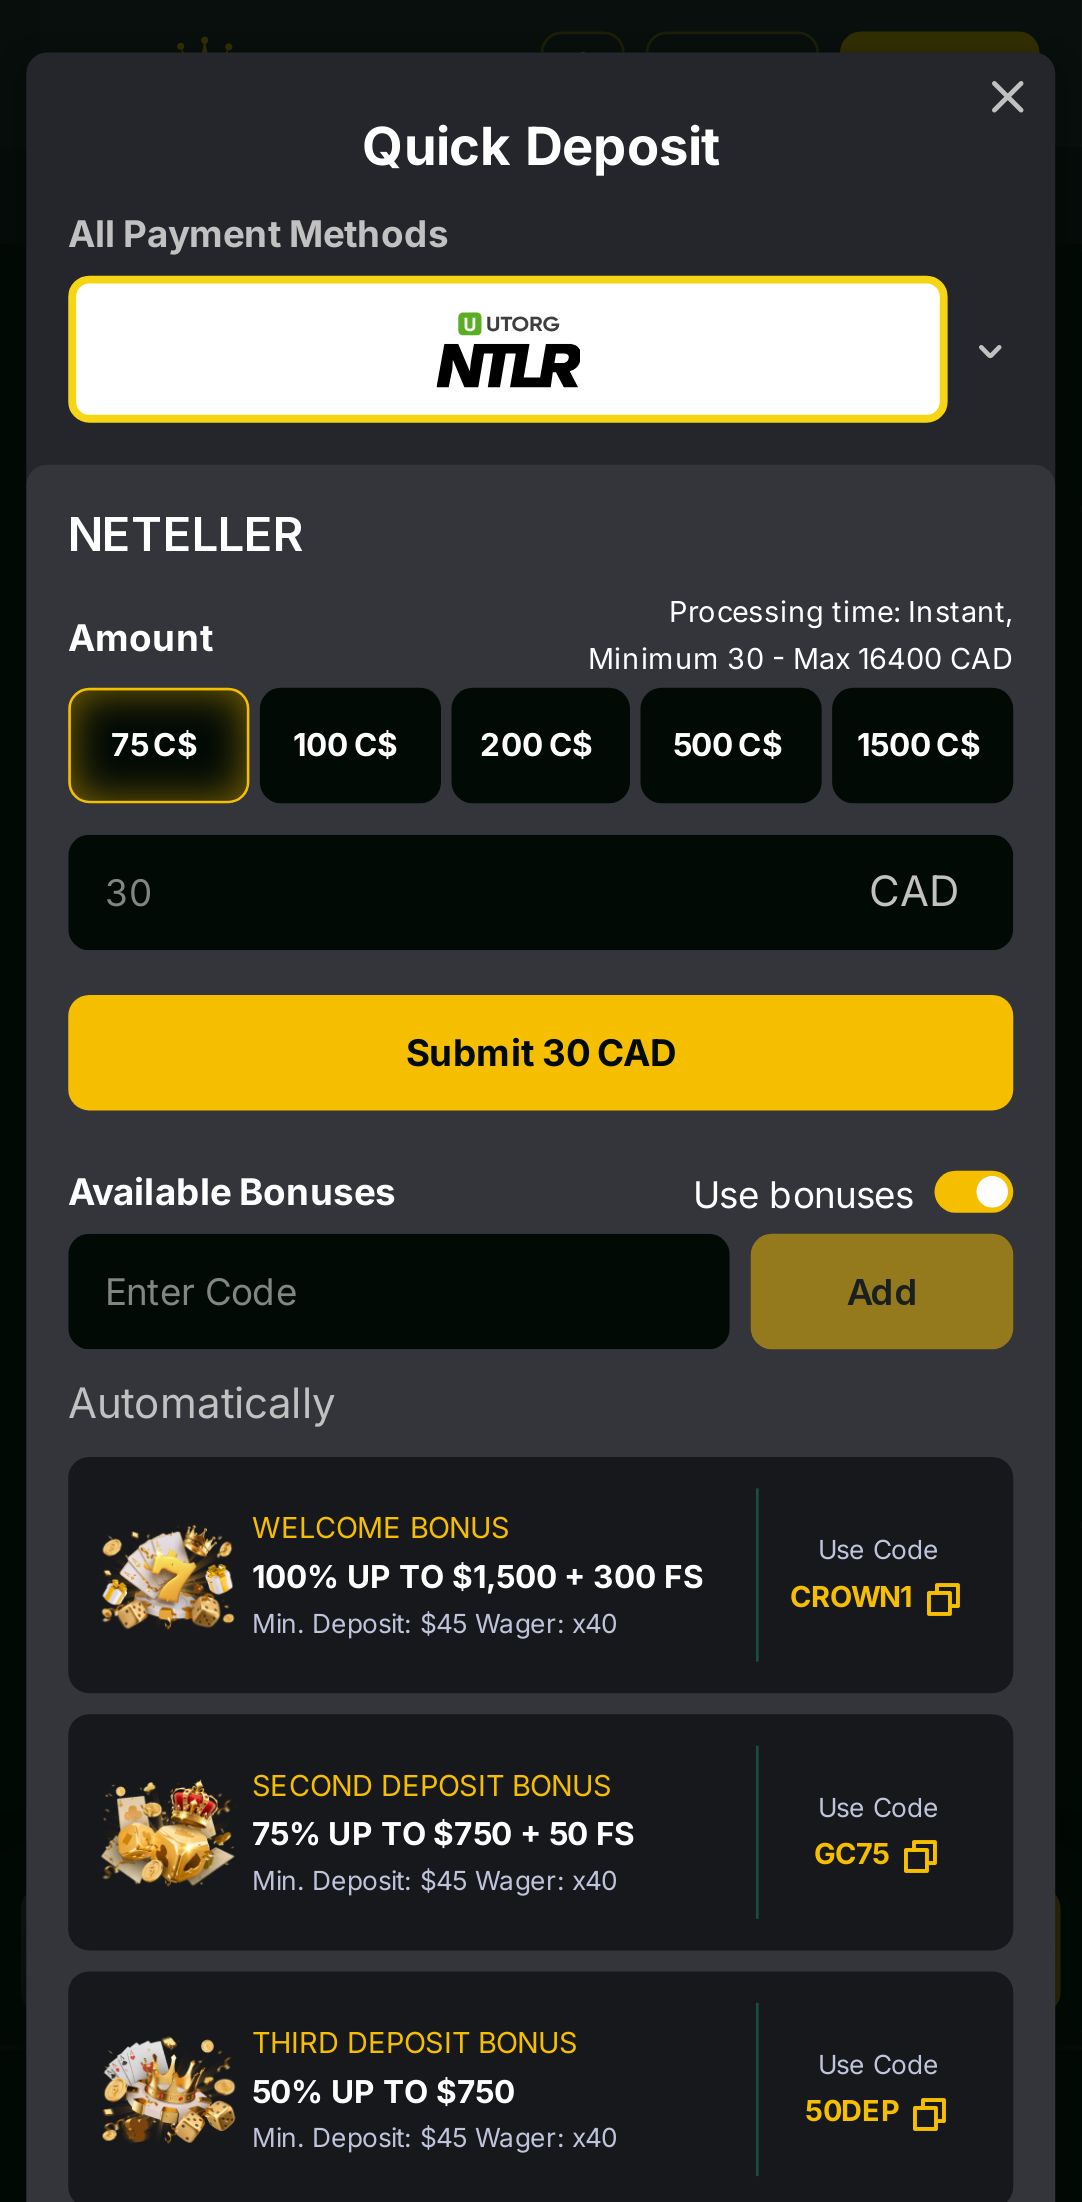Close the Quick Deposit dialog
Image resolution: width=1082 pixels, height=2202 pixels.
[x=1007, y=97]
